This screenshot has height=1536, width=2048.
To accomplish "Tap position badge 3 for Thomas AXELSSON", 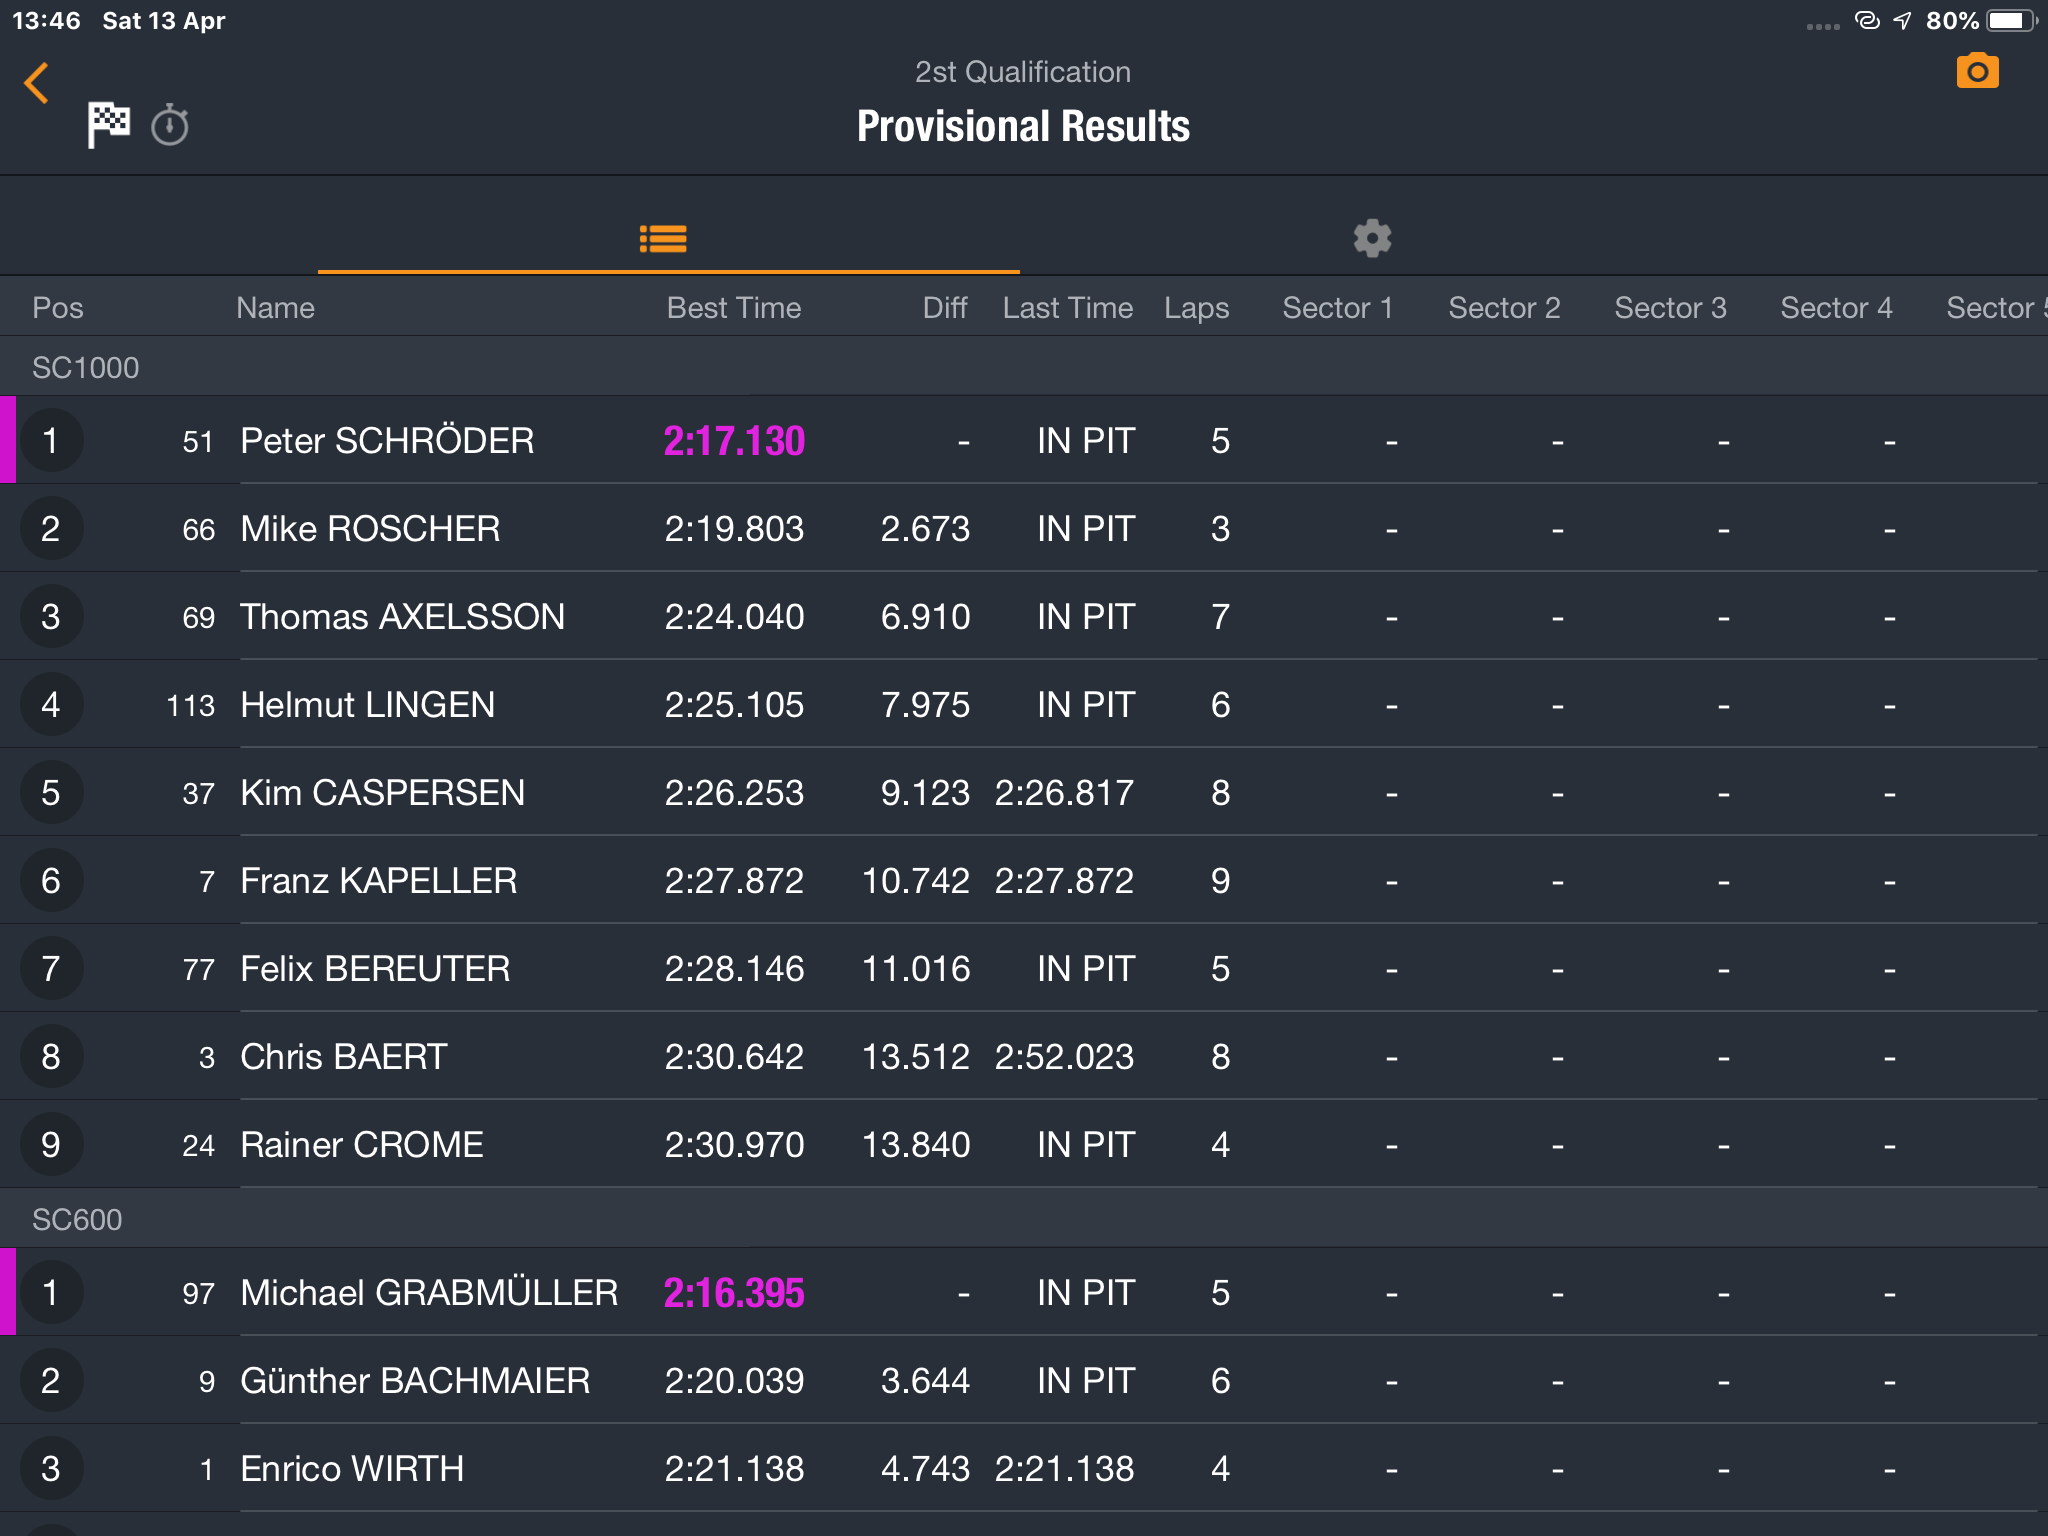I will [51, 617].
